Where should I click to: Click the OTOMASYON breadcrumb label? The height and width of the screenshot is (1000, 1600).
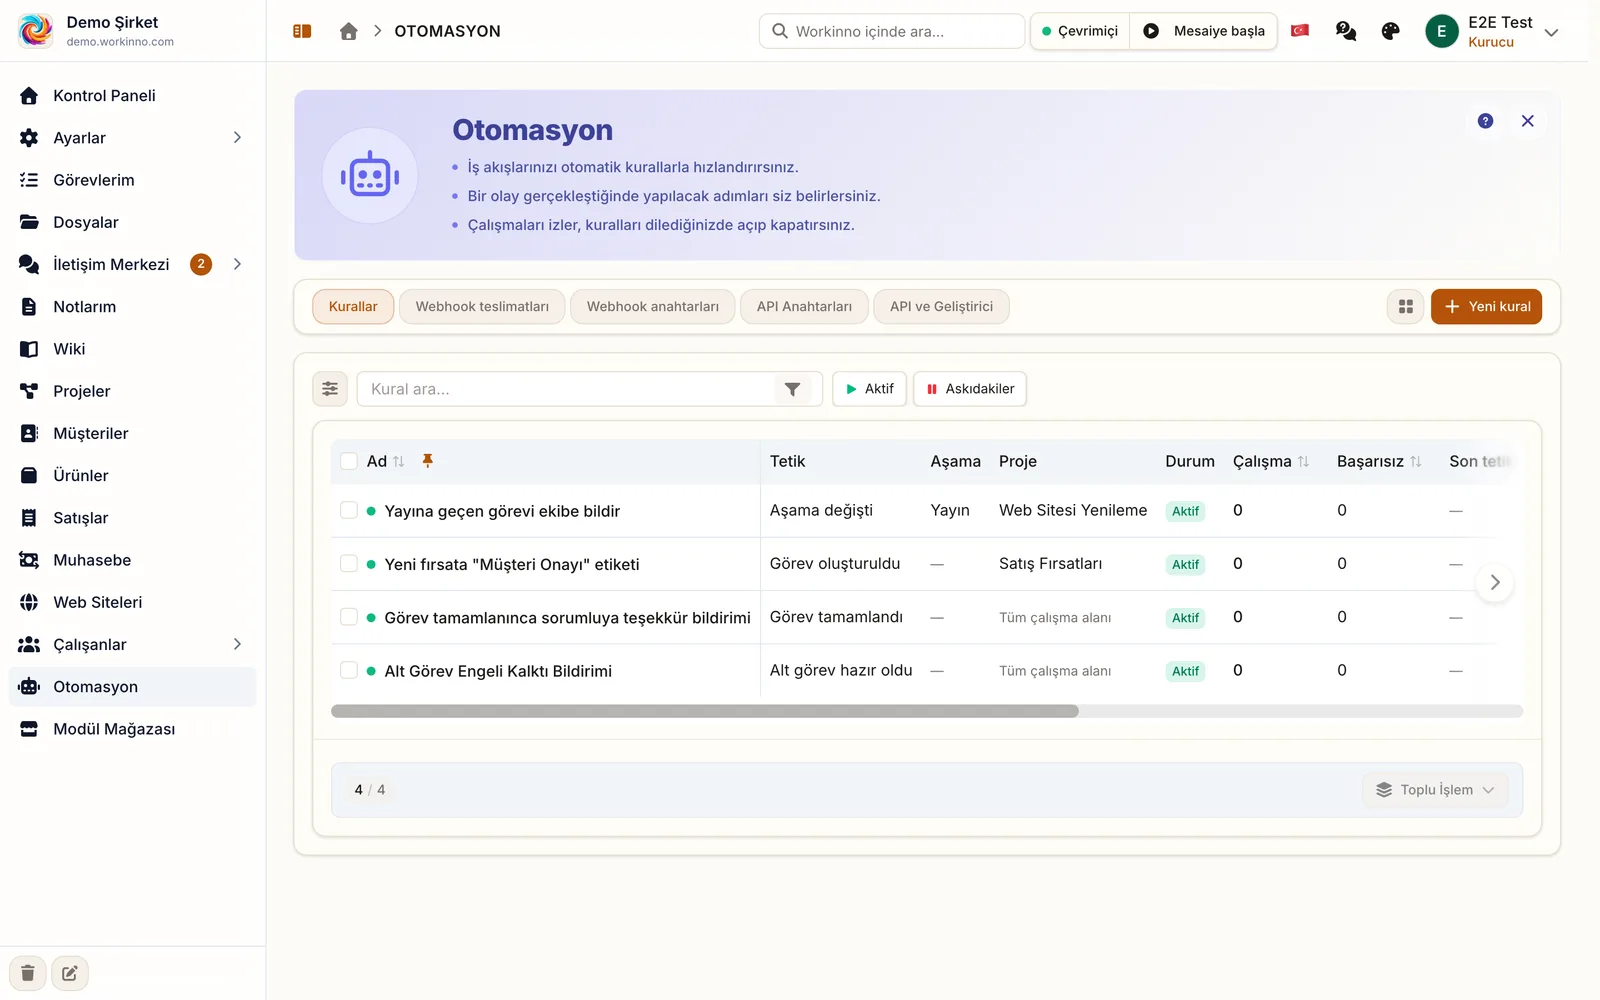[447, 31]
